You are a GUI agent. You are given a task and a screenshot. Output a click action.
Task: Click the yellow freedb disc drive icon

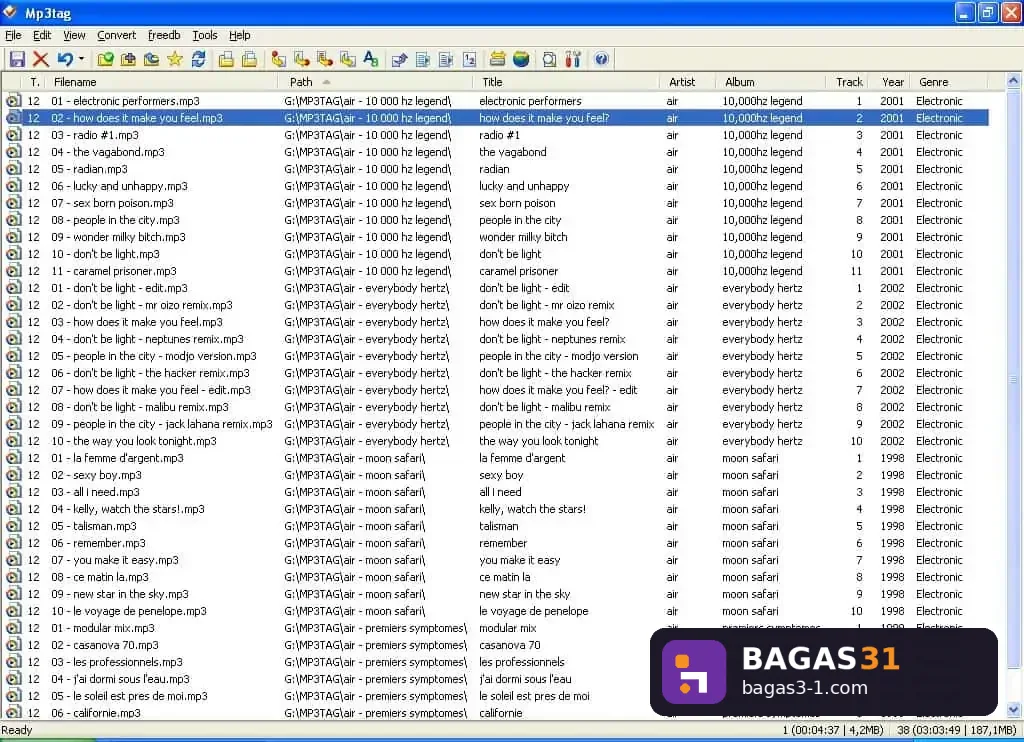[498, 59]
